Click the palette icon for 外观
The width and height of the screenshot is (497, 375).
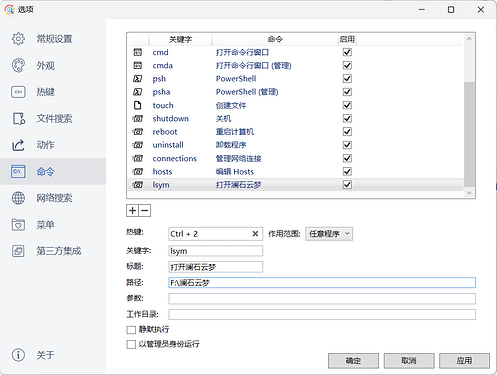pos(18,65)
